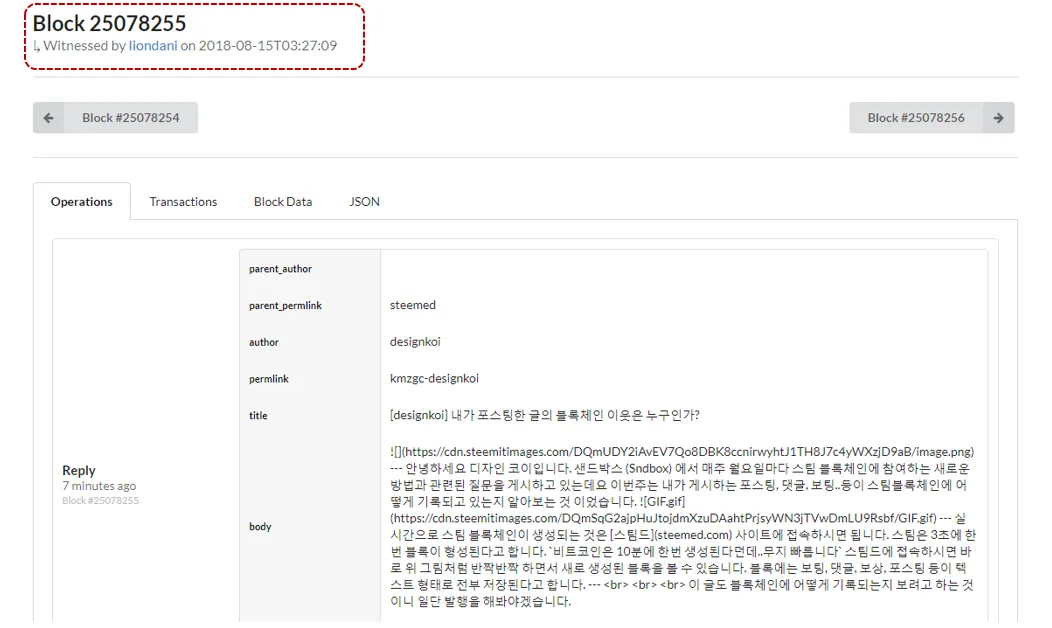The width and height of the screenshot is (1052, 628).
Task: Click the witnessed timestamp 2018-08-15T03:27:09
Action: click(268, 46)
